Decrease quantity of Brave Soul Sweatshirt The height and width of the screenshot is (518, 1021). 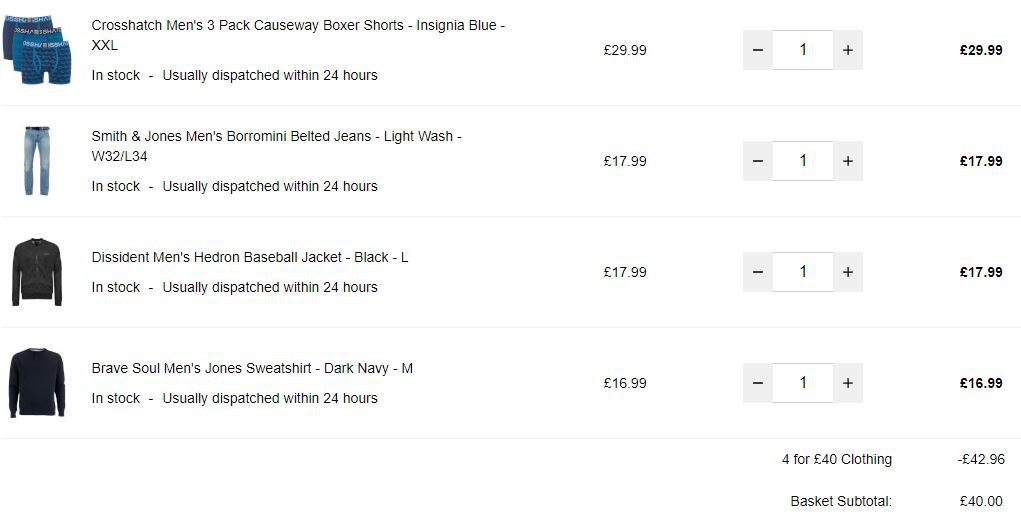pyautogui.click(x=757, y=383)
